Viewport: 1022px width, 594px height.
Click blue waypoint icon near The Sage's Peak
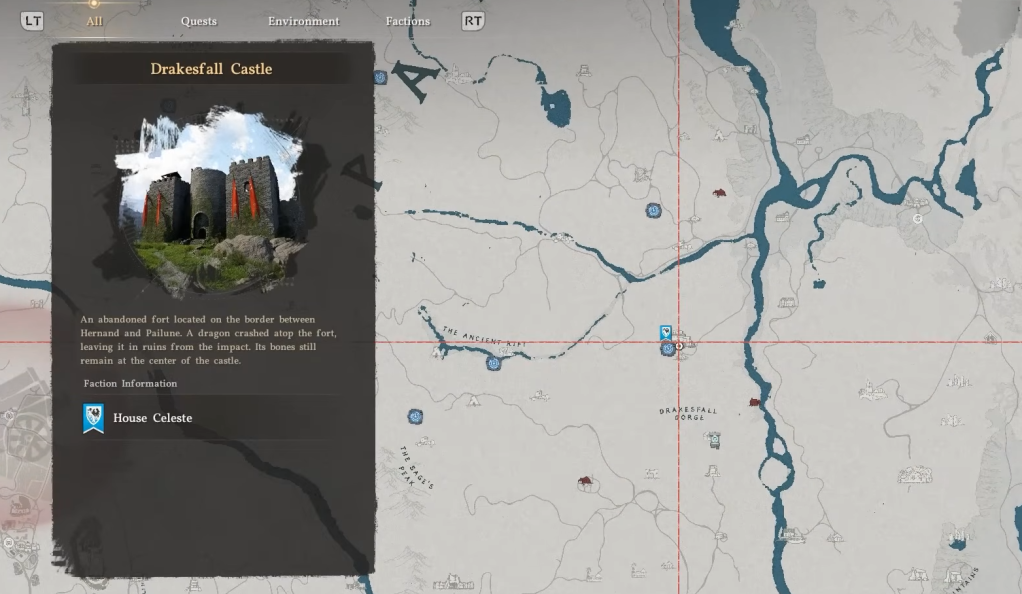point(415,416)
